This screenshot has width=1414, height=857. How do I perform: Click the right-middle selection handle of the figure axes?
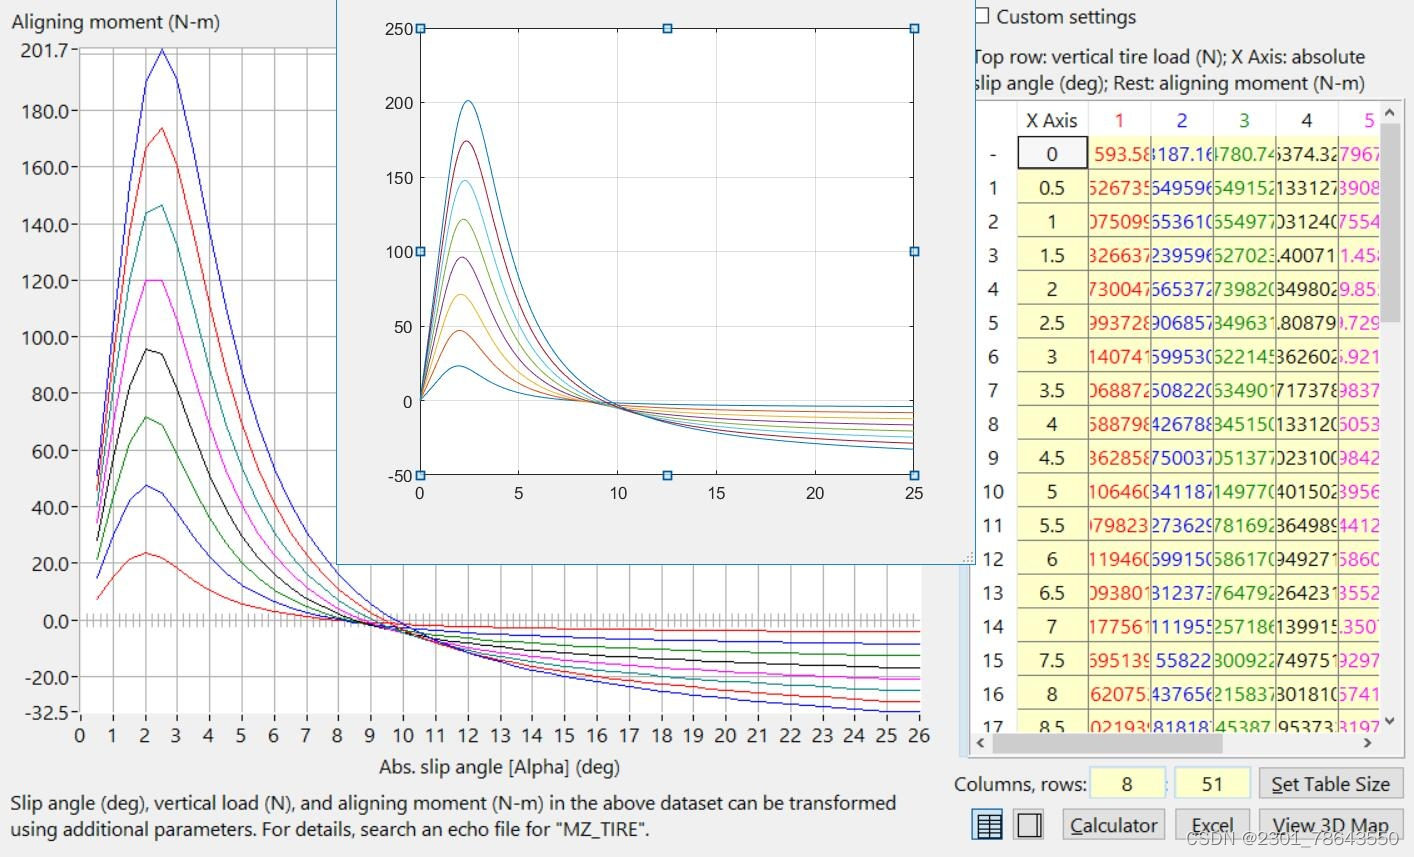pos(914,252)
